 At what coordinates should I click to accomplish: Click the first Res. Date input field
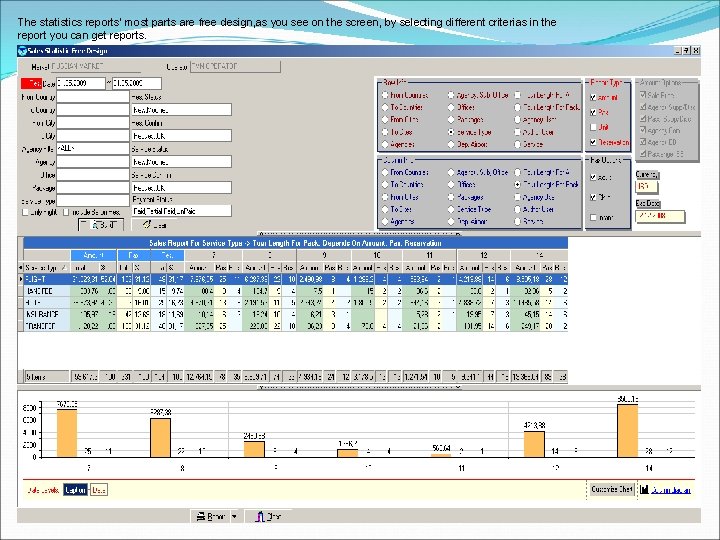81,84
